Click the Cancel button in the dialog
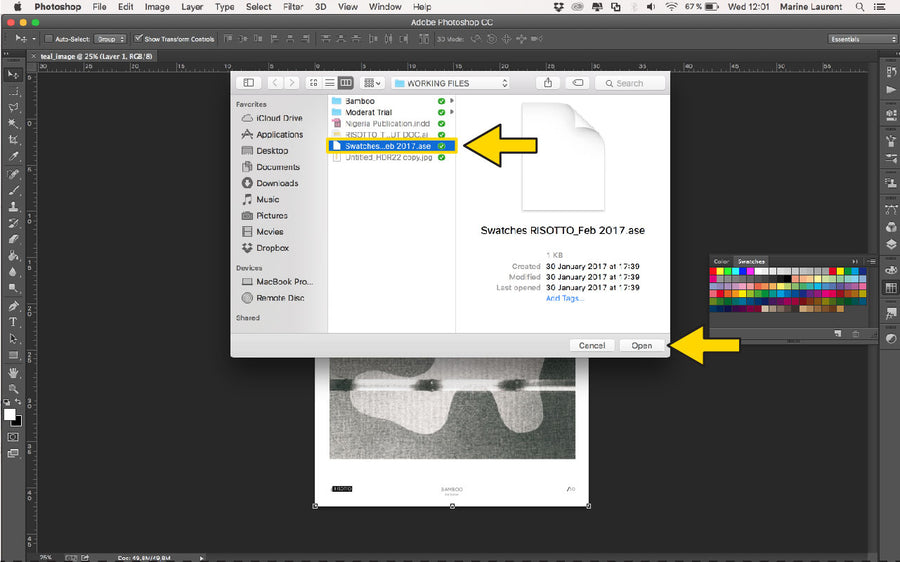Viewport: 900px width, 562px height. tap(591, 345)
